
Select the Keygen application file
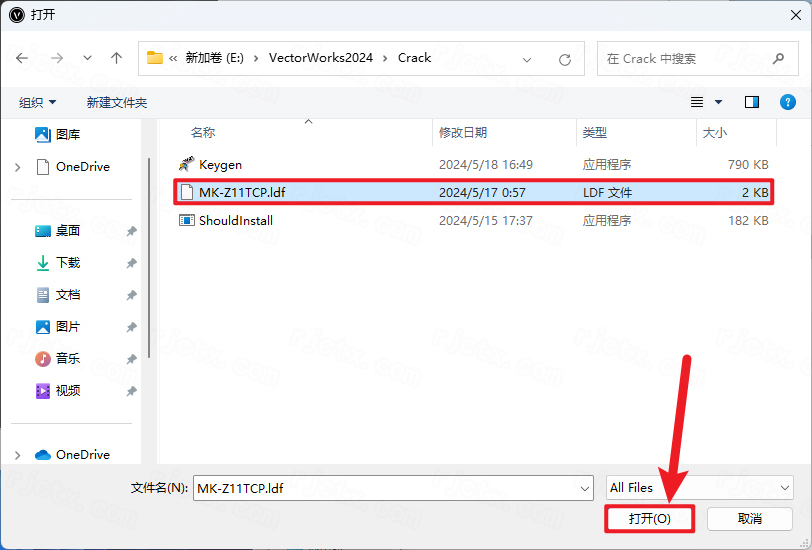(220, 164)
